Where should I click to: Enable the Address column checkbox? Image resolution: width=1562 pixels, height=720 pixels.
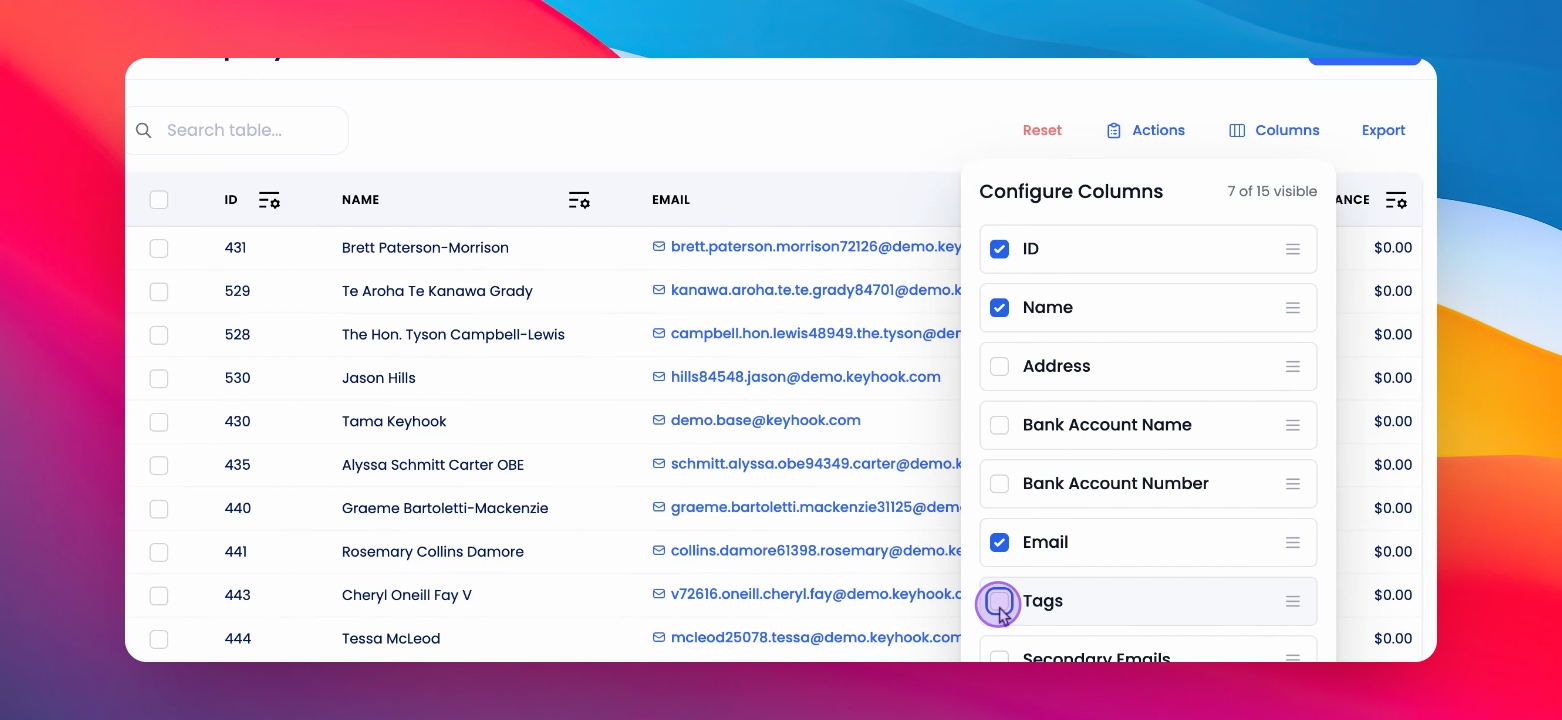(999, 367)
